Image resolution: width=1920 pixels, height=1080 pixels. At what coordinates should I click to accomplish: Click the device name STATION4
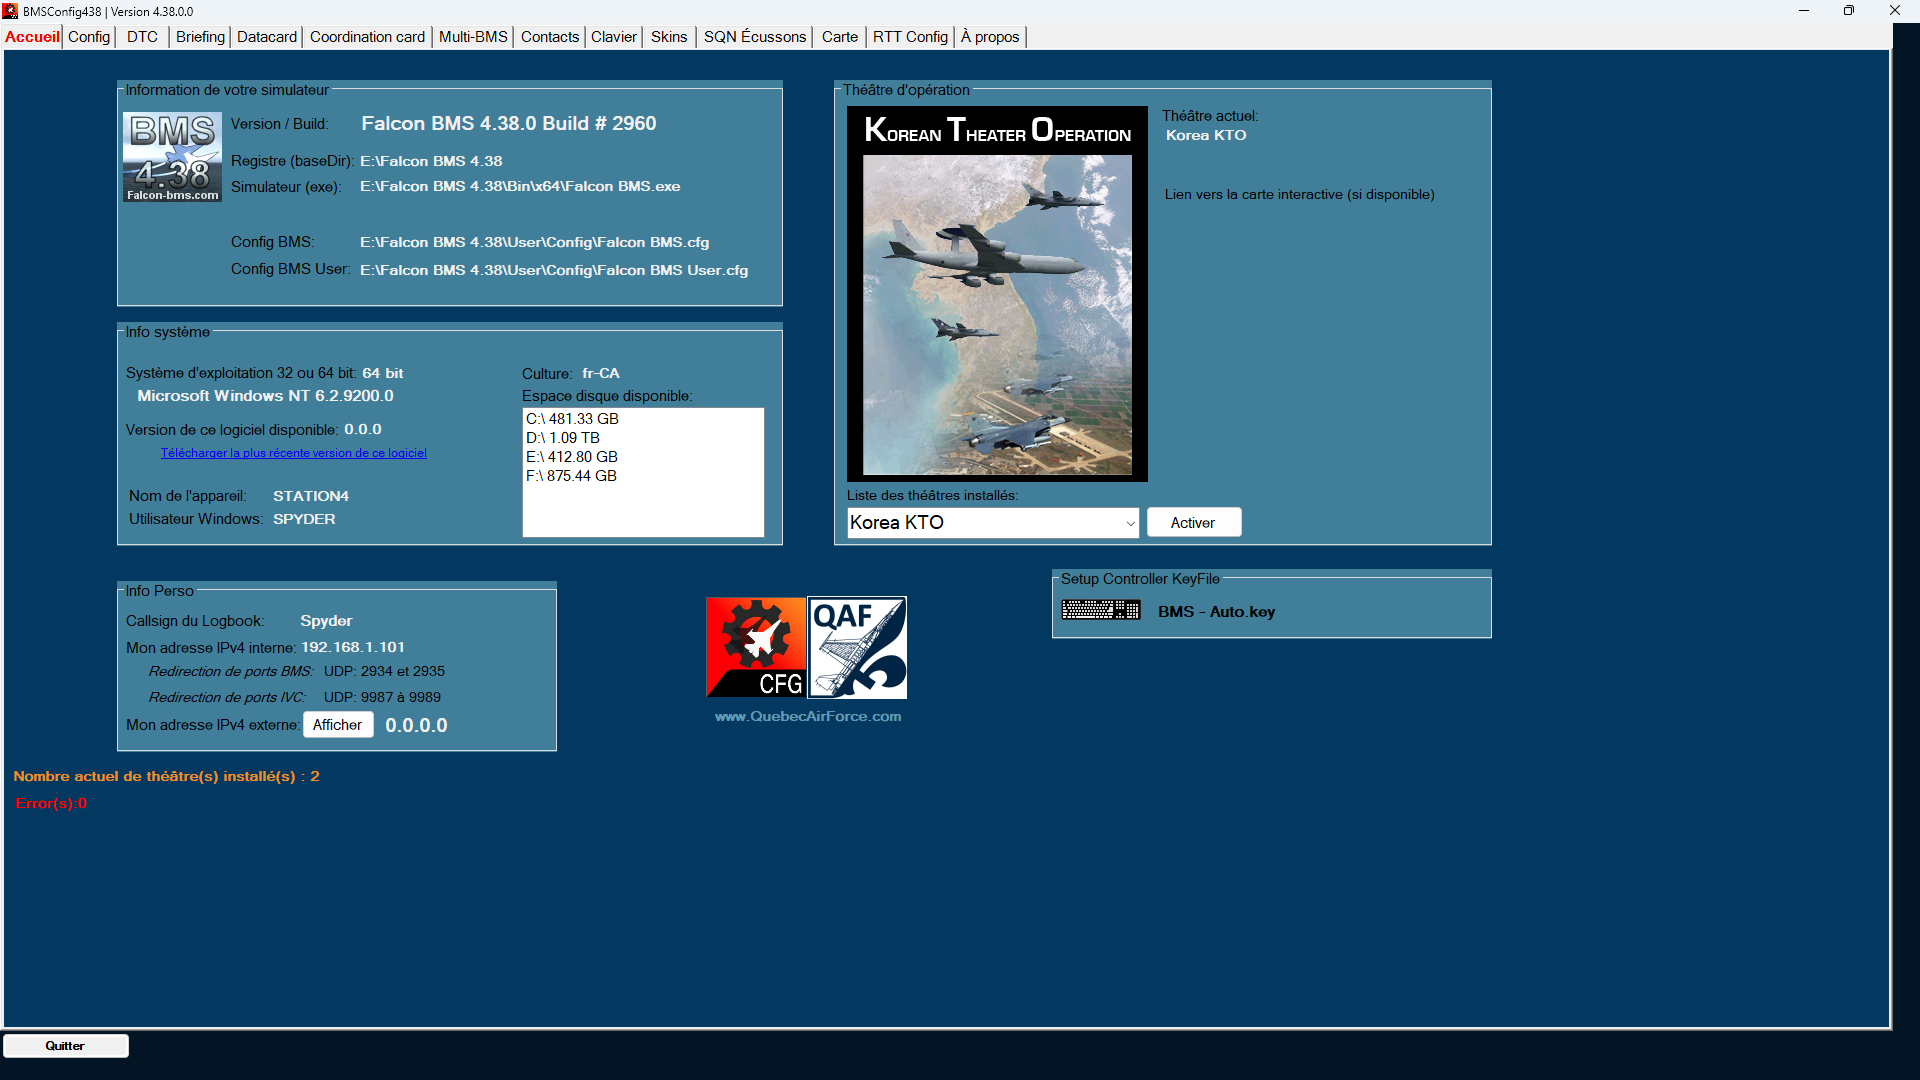click(x=311, y=496)
